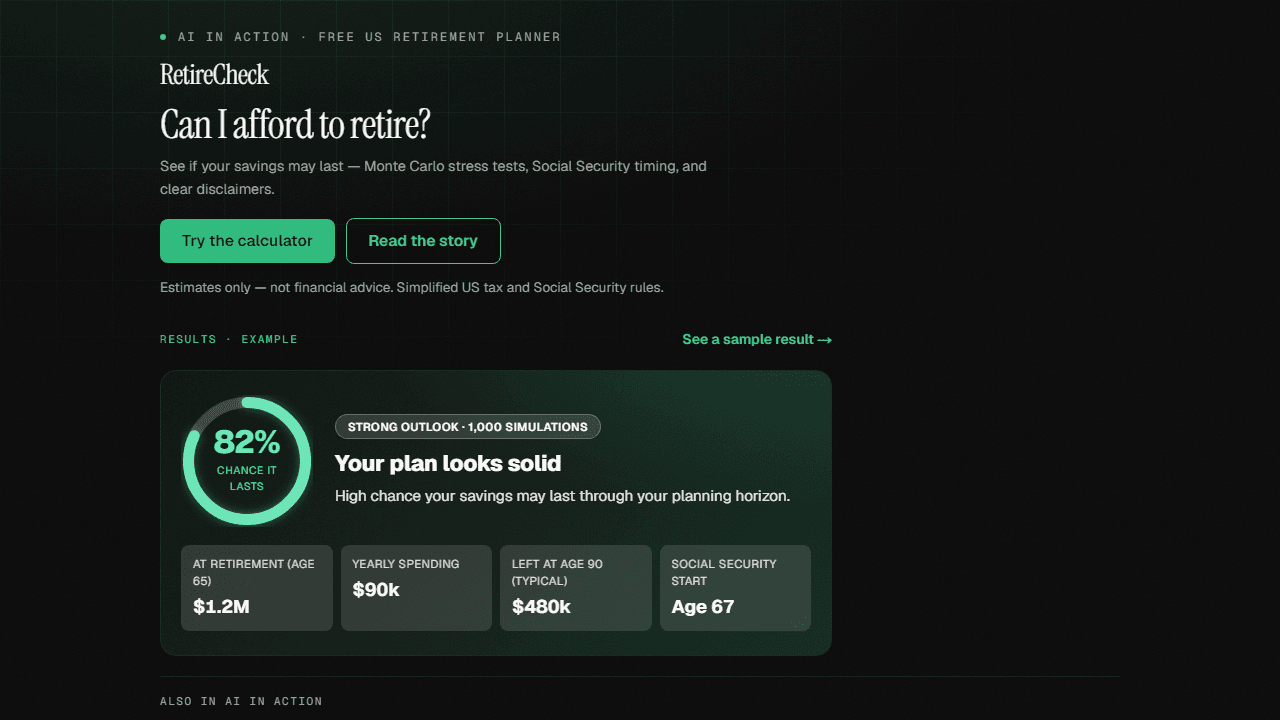Open the Read the story button

pos(423,241)
